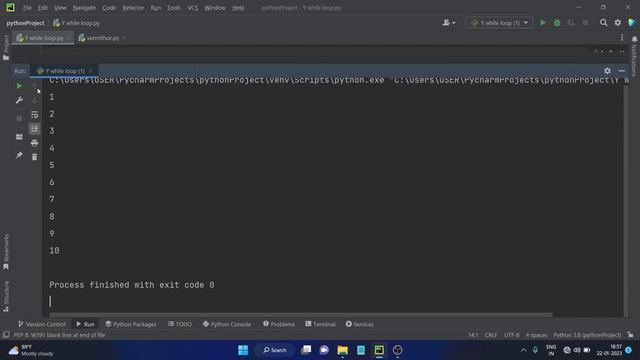Viewport: 640px width, 360px height.
Task: Close the 'Y while loop (1)' Run tab
Action: pyautogui.click(x=91, y=71)
